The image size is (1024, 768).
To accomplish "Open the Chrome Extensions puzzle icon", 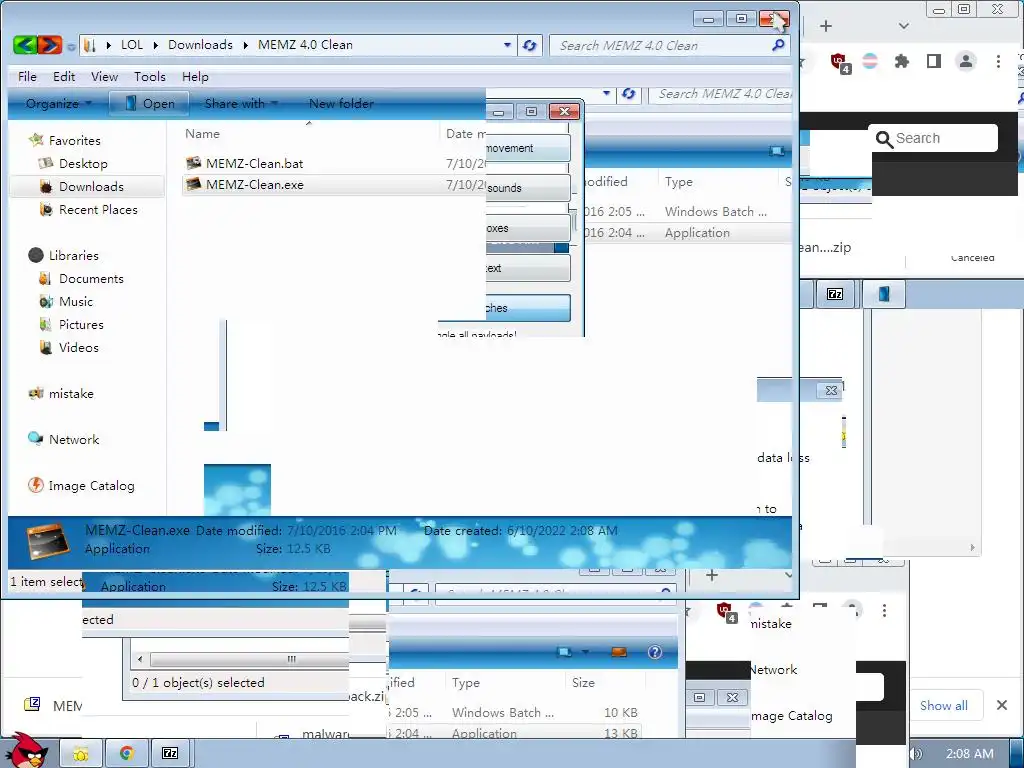I will click(x=902, y=62).
